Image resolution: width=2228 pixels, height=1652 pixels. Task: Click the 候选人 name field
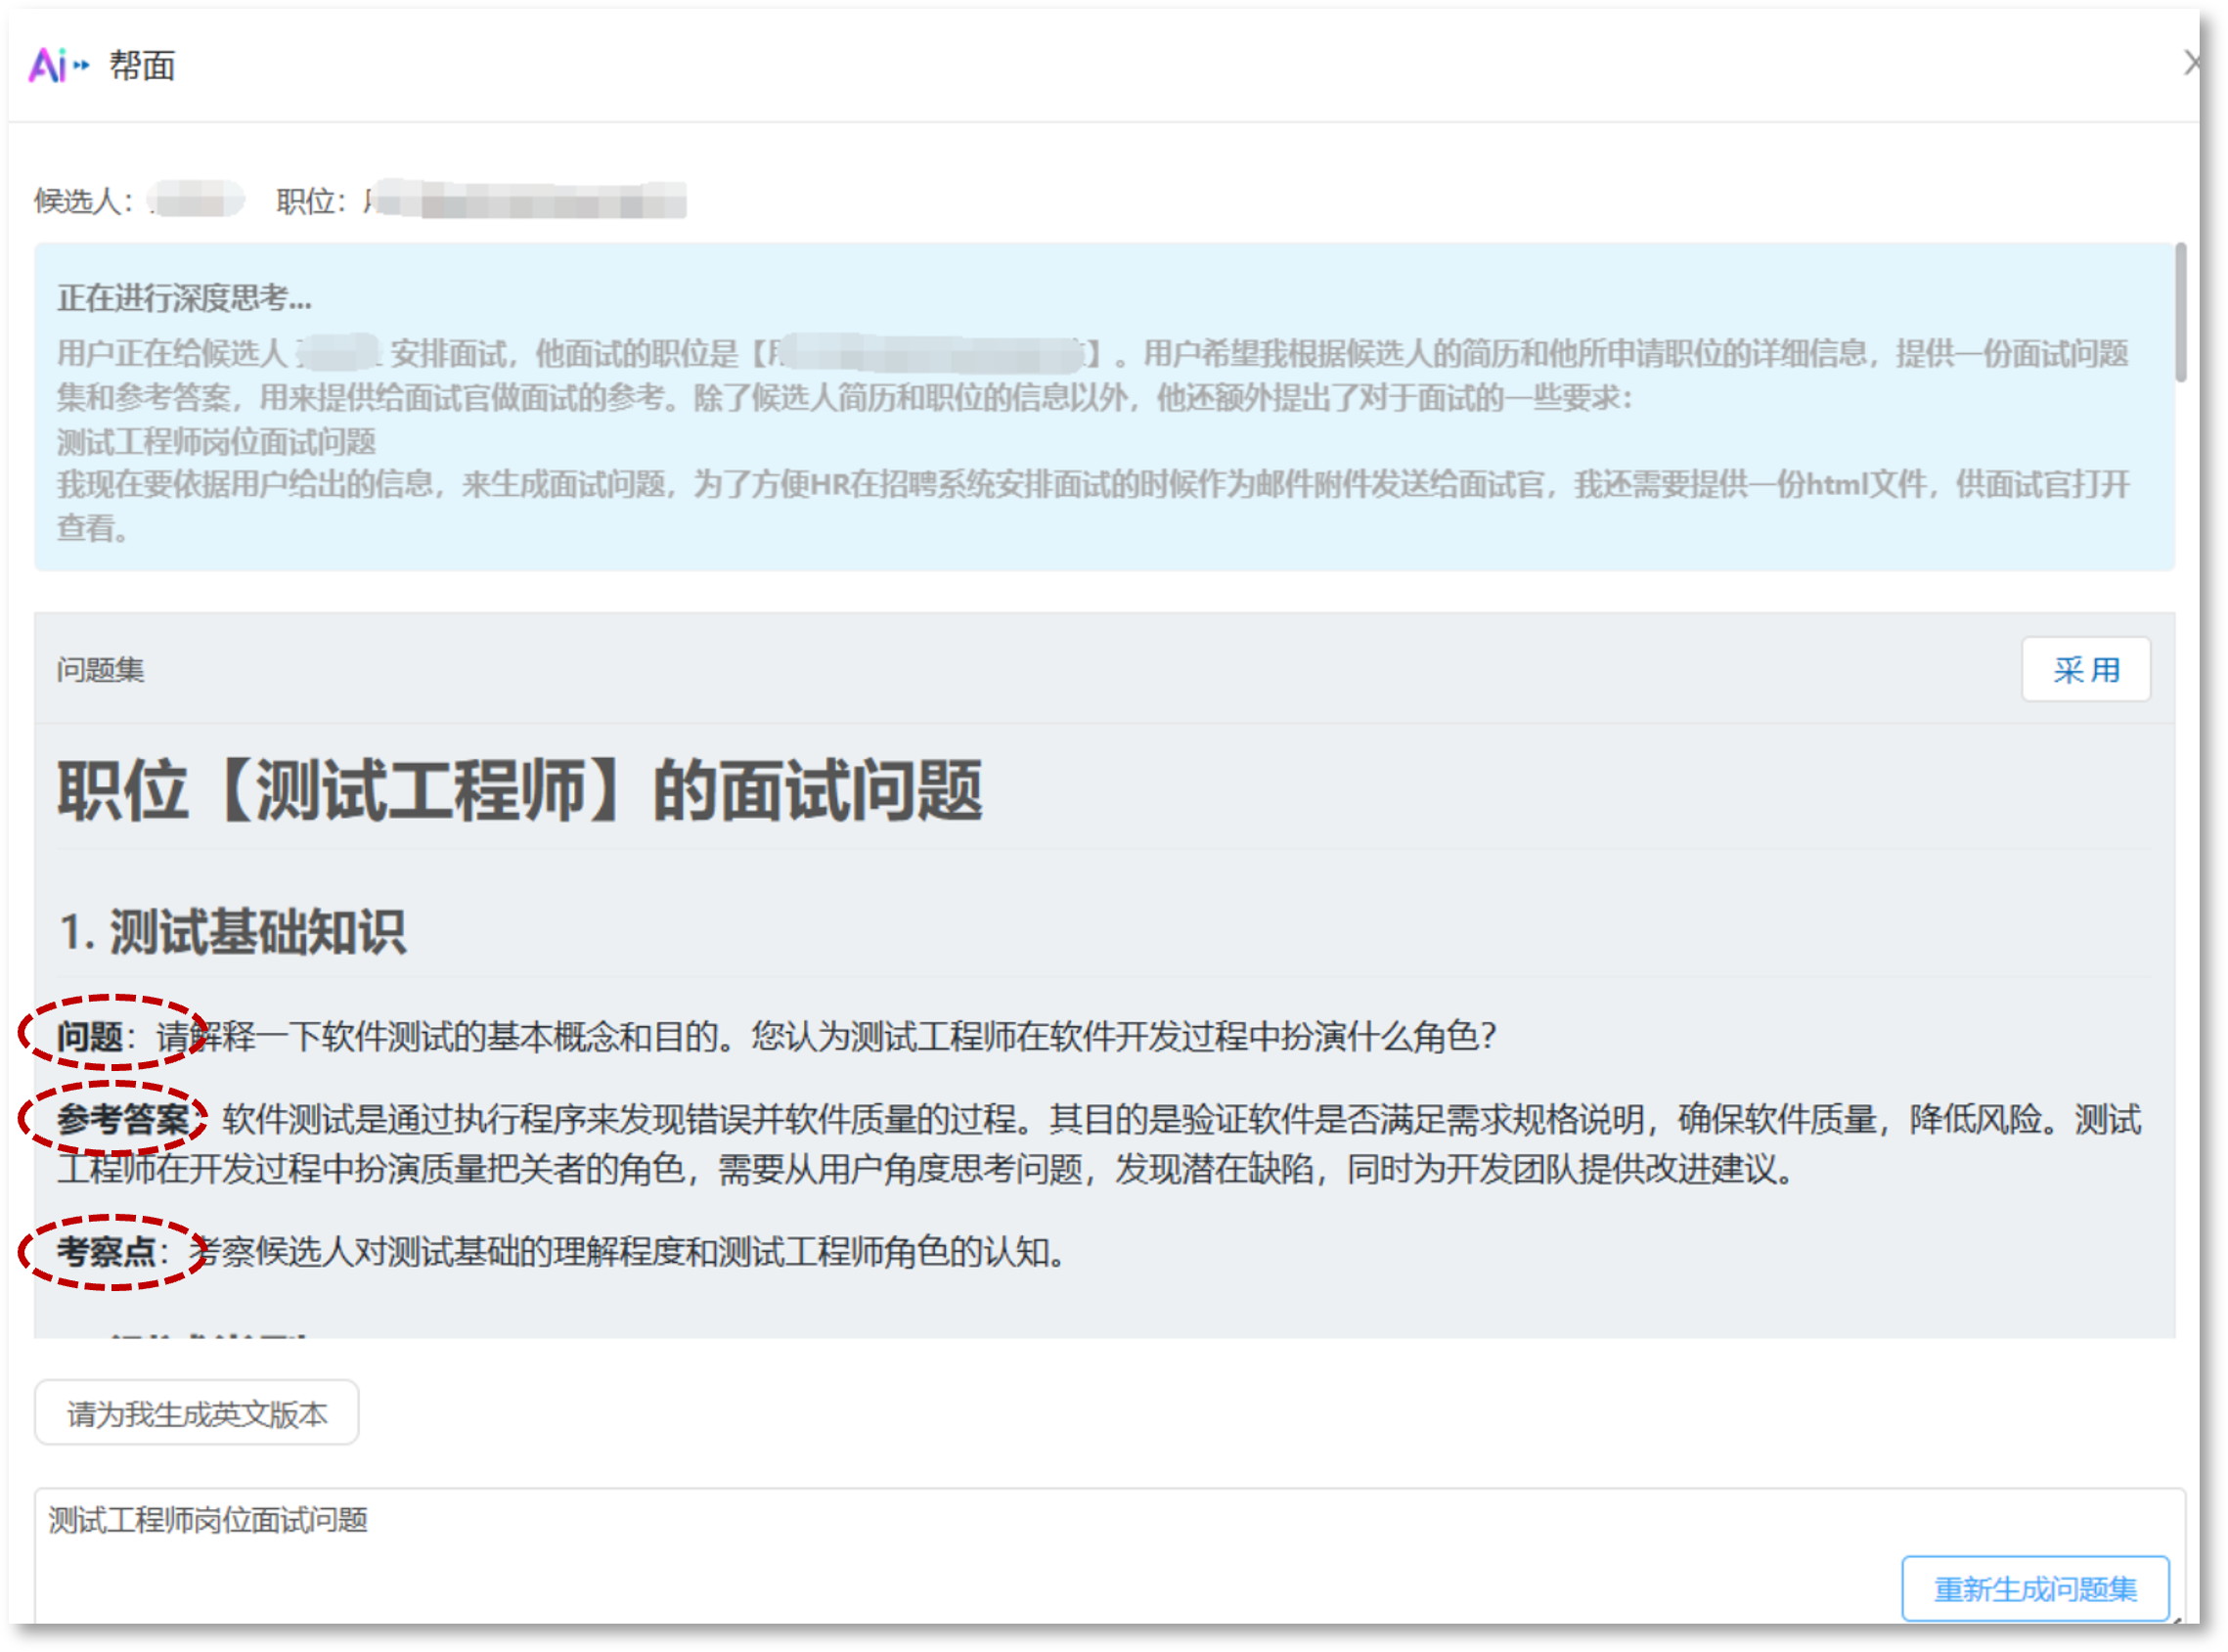tap(196, 199)
